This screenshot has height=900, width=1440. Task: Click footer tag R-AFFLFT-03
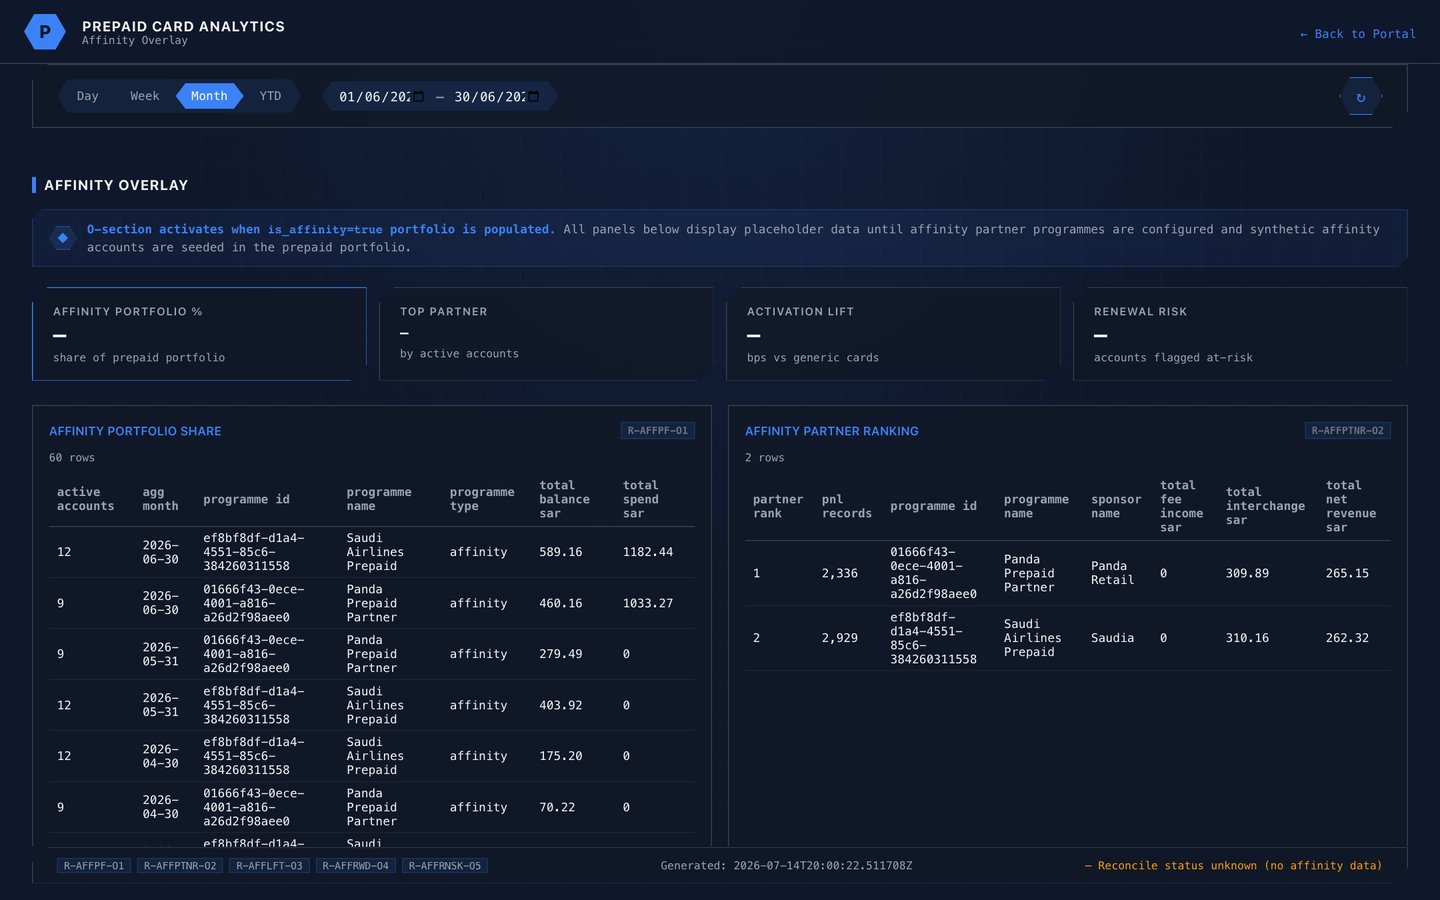click(269, 866)
